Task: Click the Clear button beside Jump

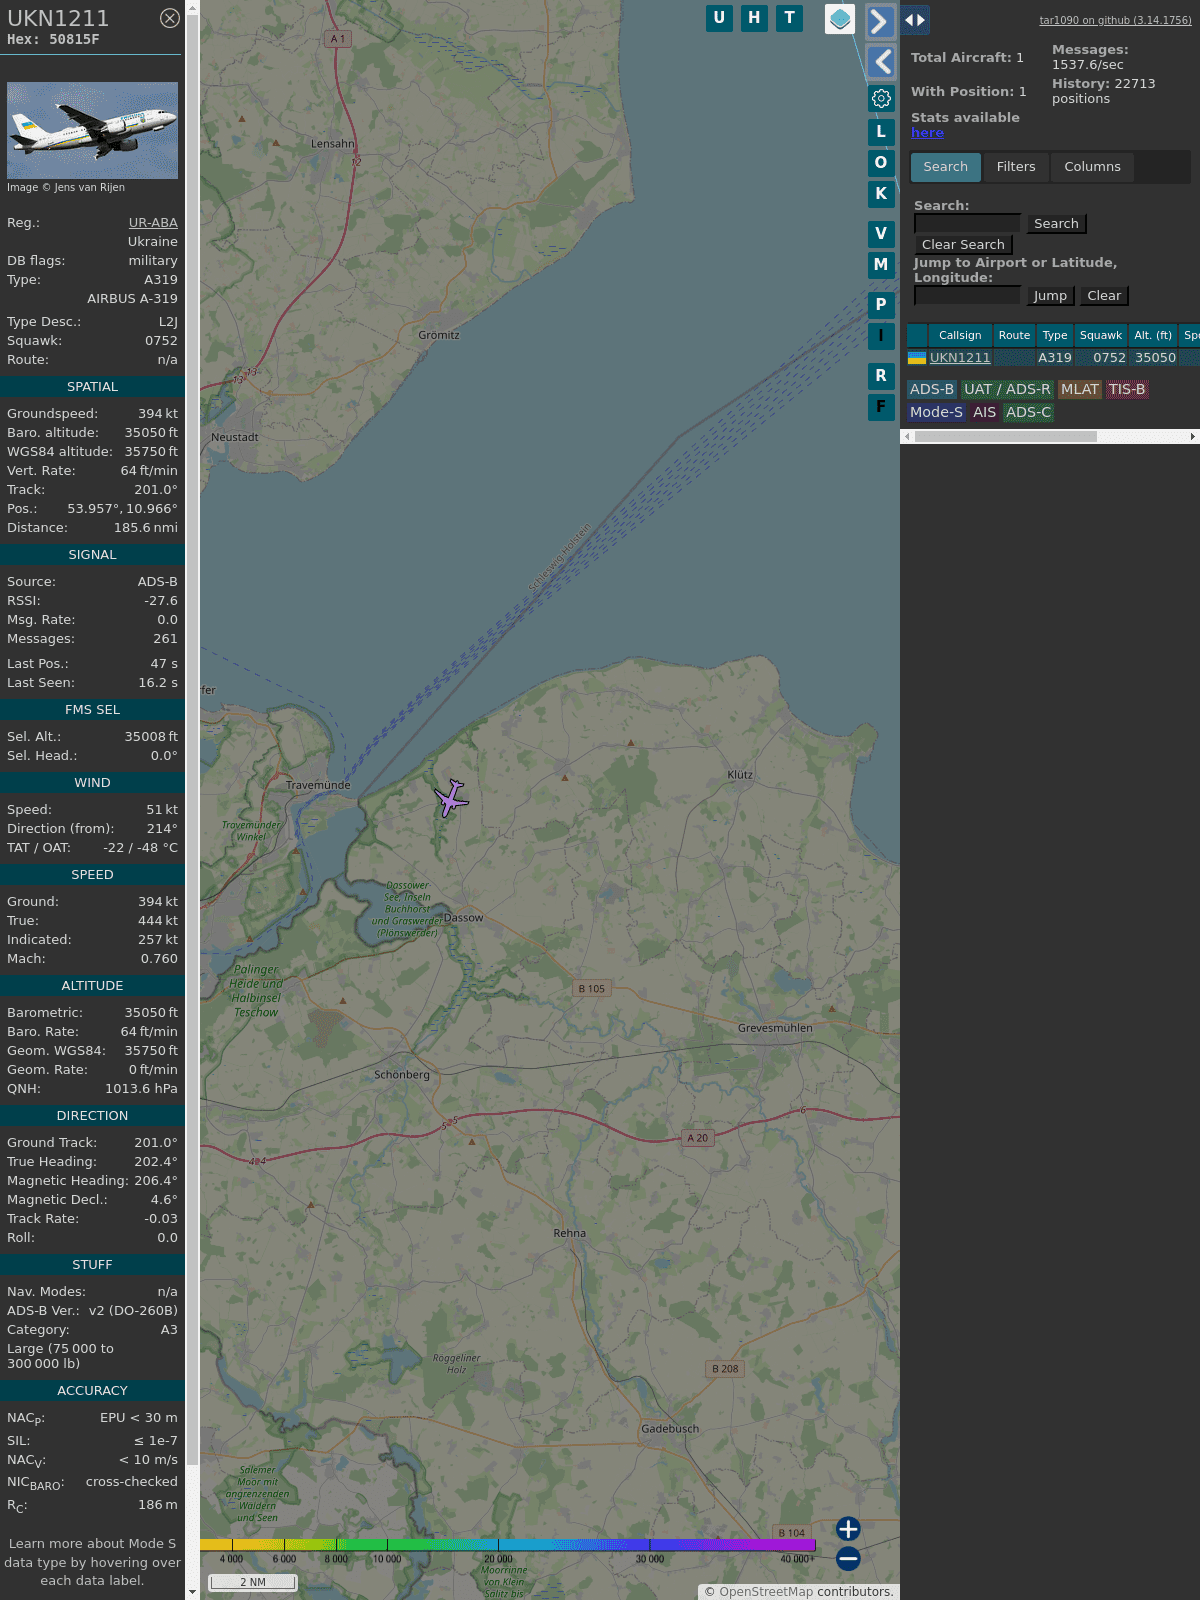Action: click(x=1104, y=296)
